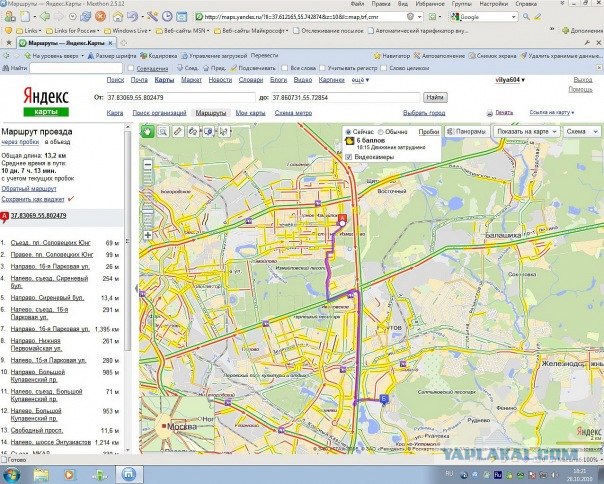Open the Схема map type dropdown
The width and height of the screenshot is (604, 484).
[x=582, y=131]
